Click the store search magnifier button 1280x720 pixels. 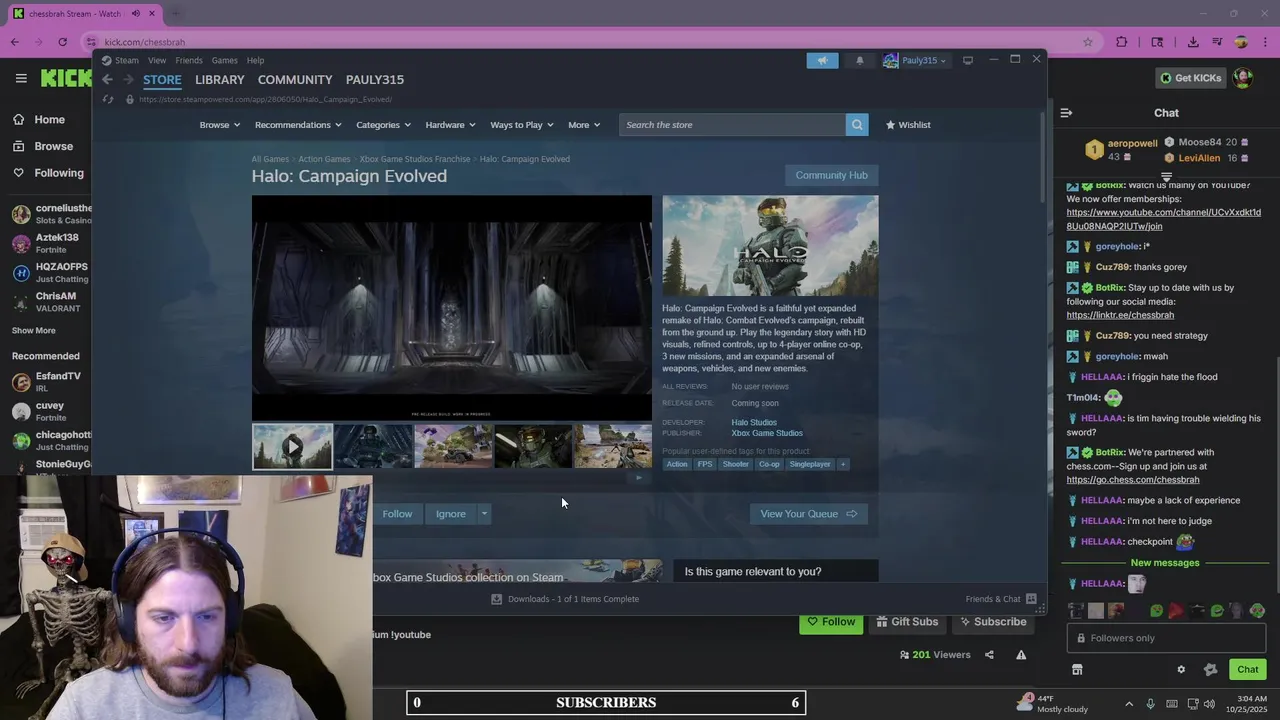coord(856,125)
